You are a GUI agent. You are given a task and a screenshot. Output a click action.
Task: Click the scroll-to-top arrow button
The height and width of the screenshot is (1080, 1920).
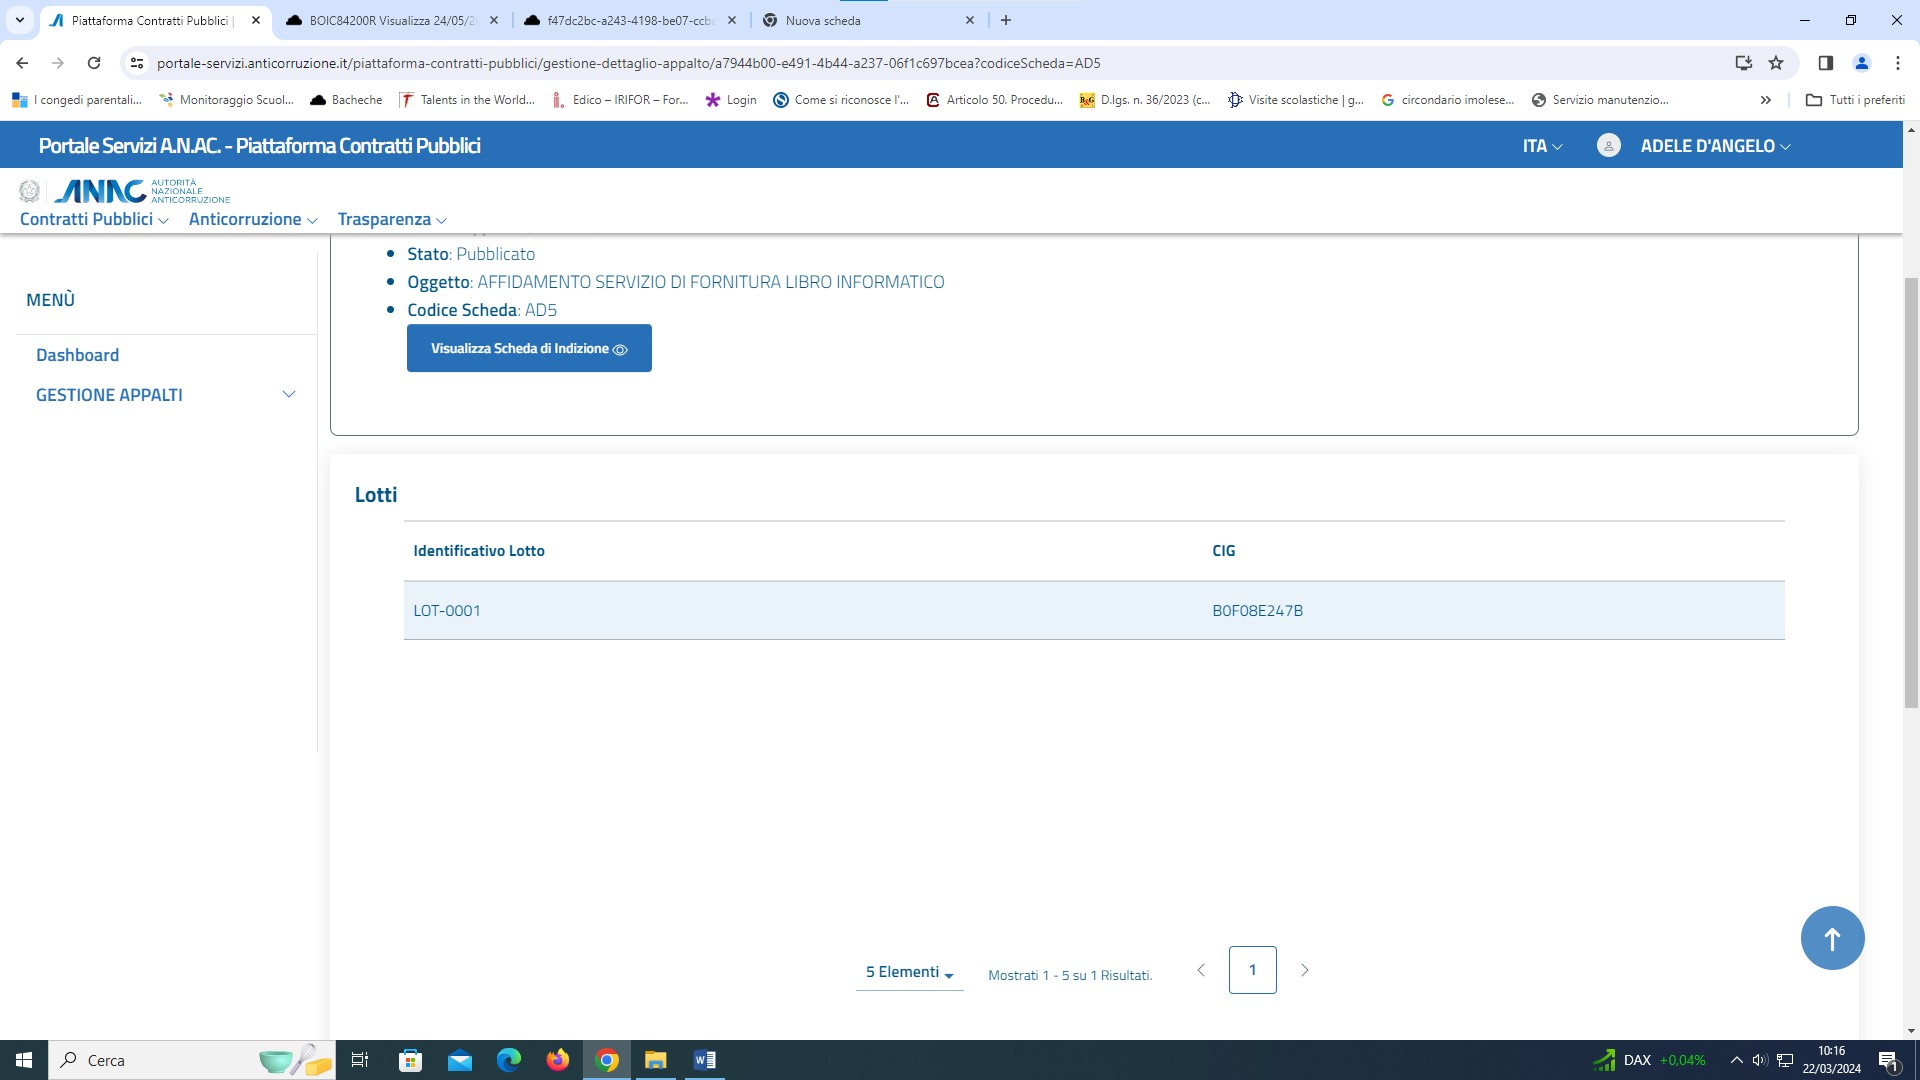(1832, 938)
